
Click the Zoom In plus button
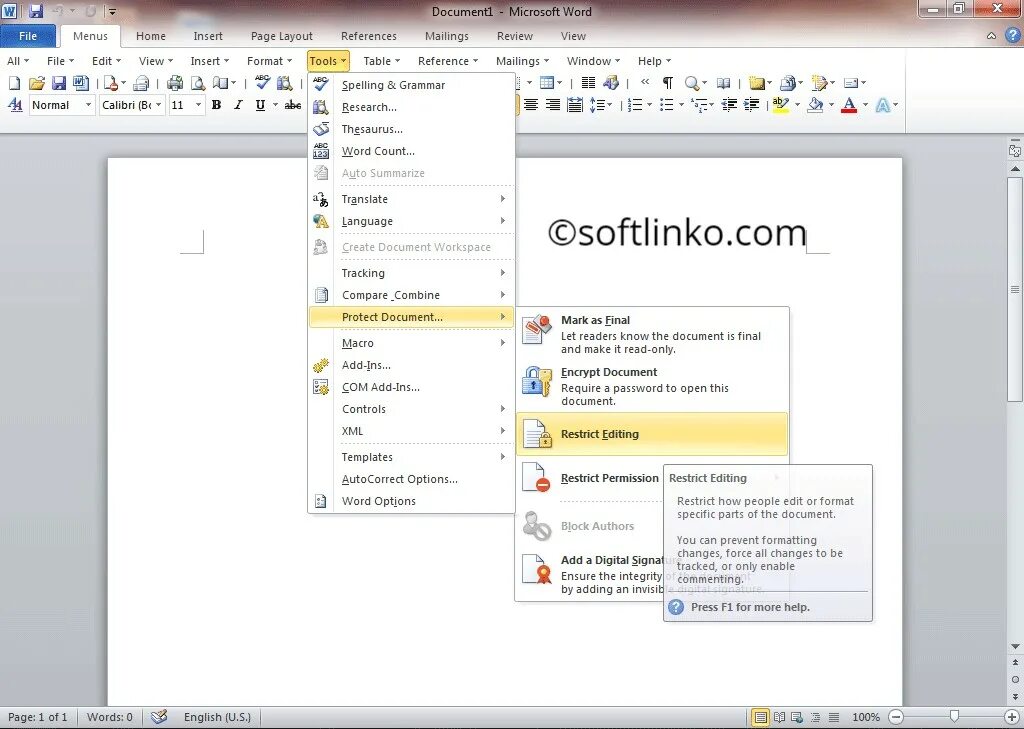click(1012, 717)
